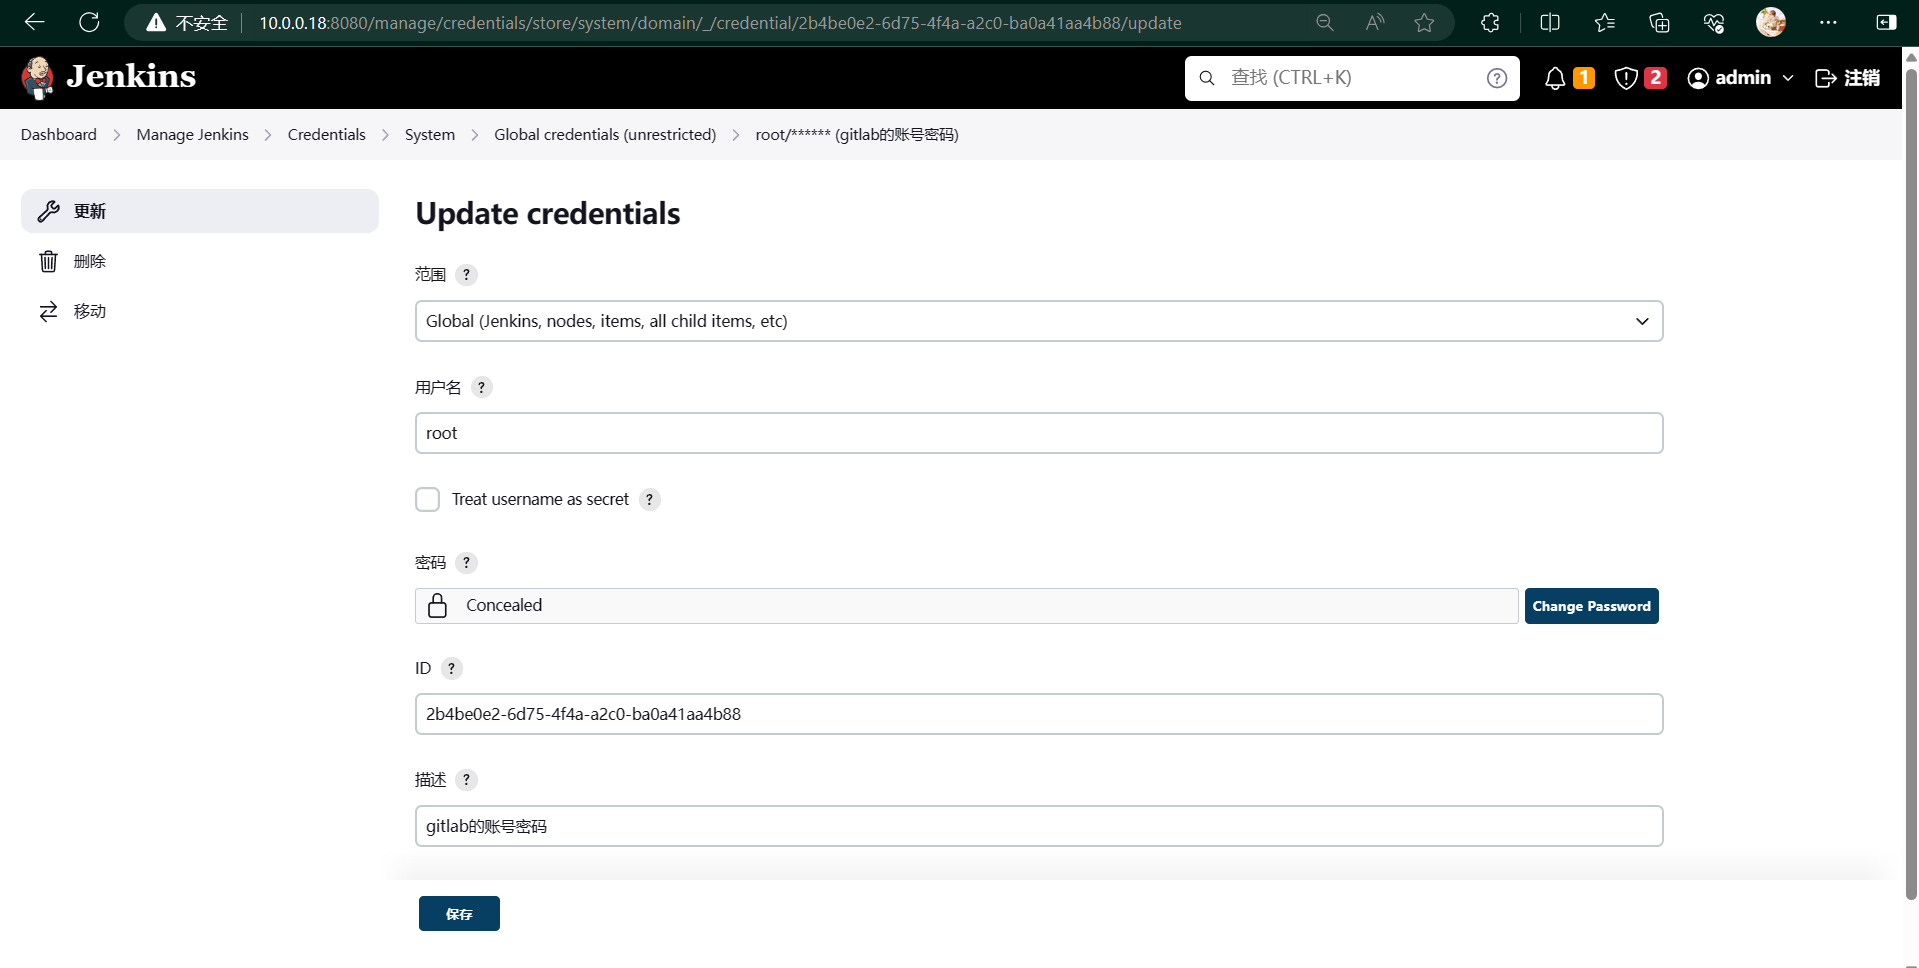
Task: Click the notifications bell icon
Action: coord(1554,78)
